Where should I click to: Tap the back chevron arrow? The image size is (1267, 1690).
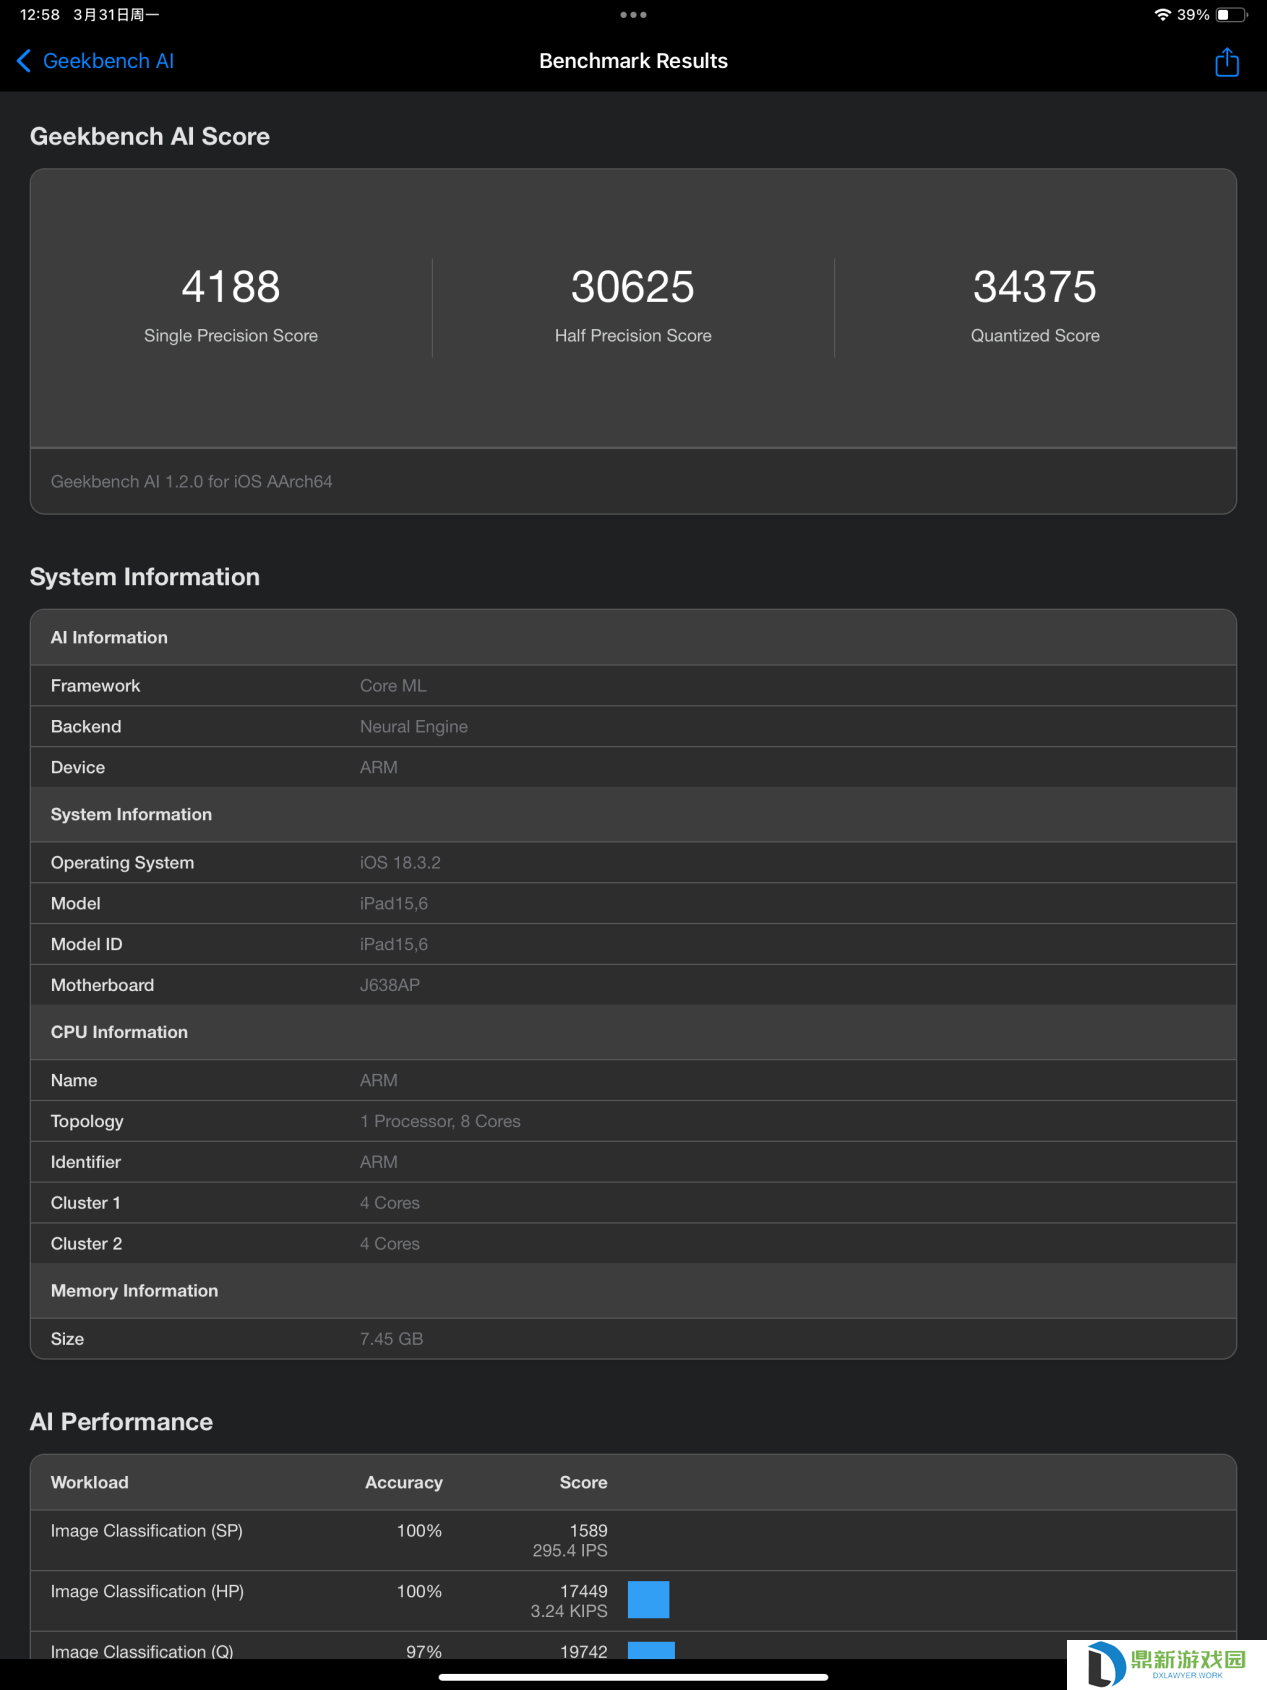24,61
